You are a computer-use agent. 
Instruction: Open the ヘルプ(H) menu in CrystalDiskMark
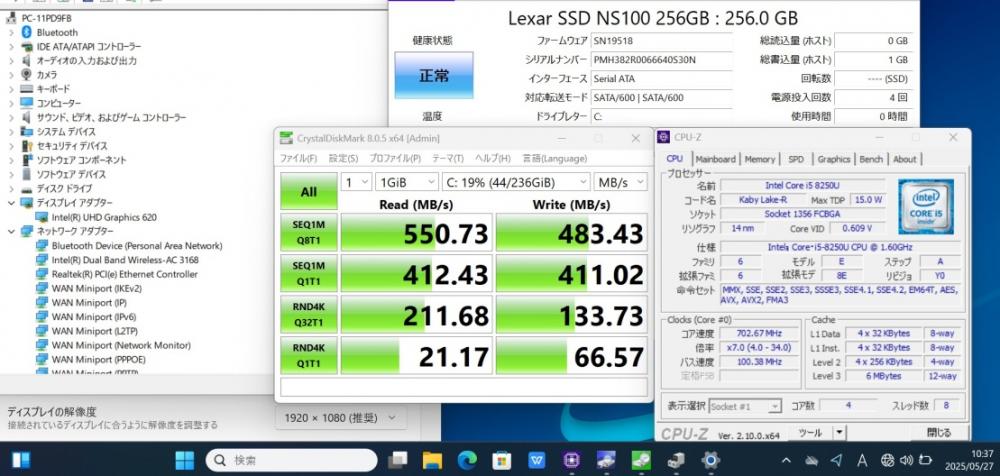point(492,158)
